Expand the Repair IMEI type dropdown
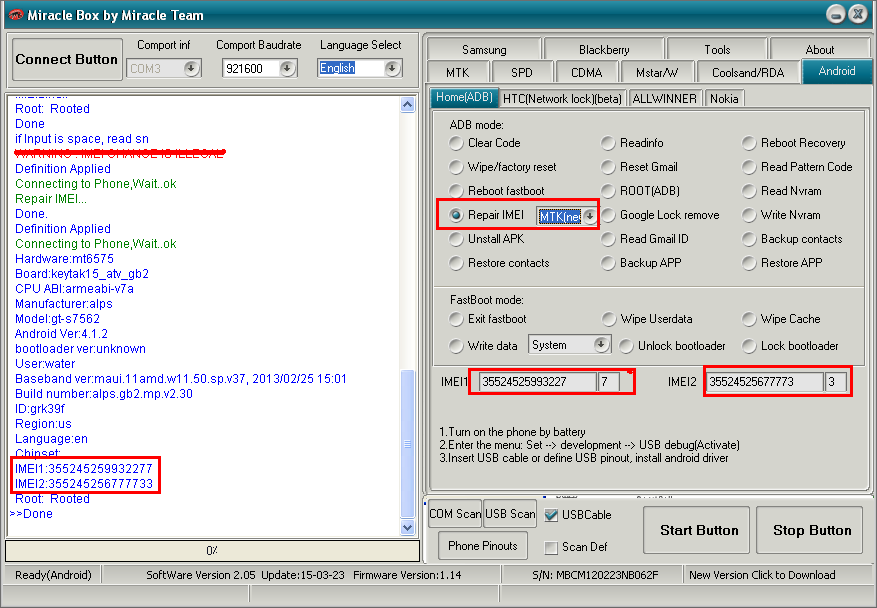The image size is (877, 608). point(590,216)
